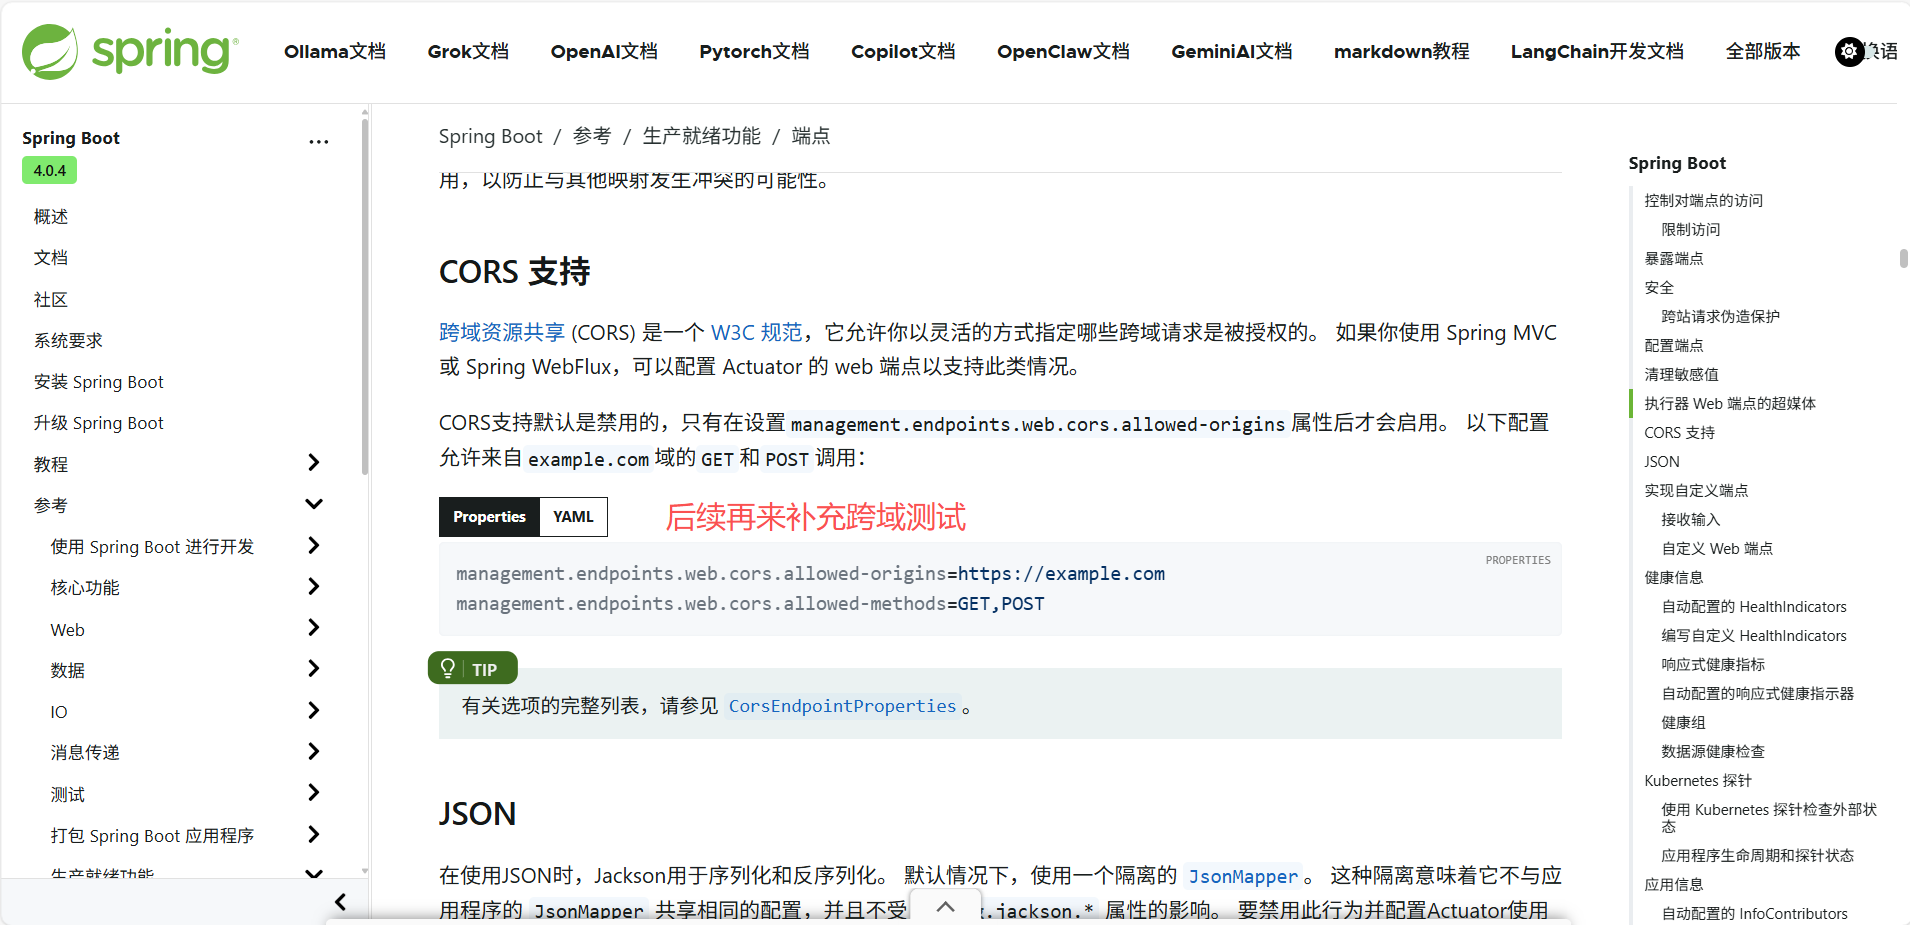Screen dimensions: 1910x925
Task: Open Copilot文档 in the top menu
Action: click(903, 51)
